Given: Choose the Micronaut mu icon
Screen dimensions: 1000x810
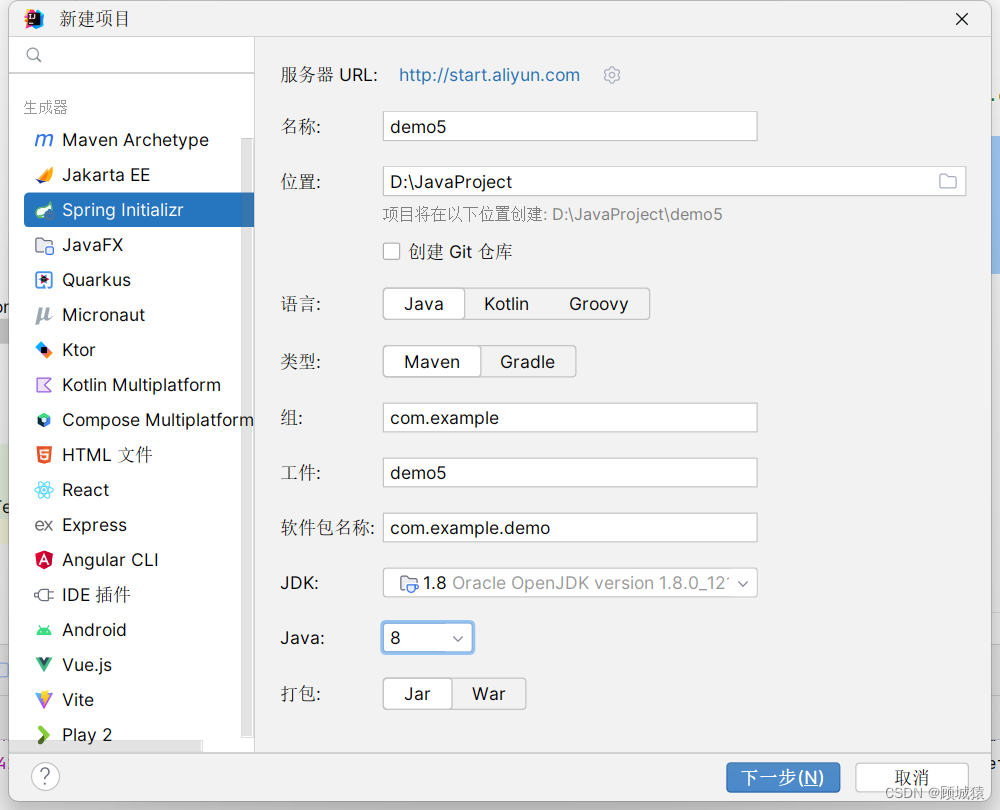Looking at the screenshot, I should point(43,315).
